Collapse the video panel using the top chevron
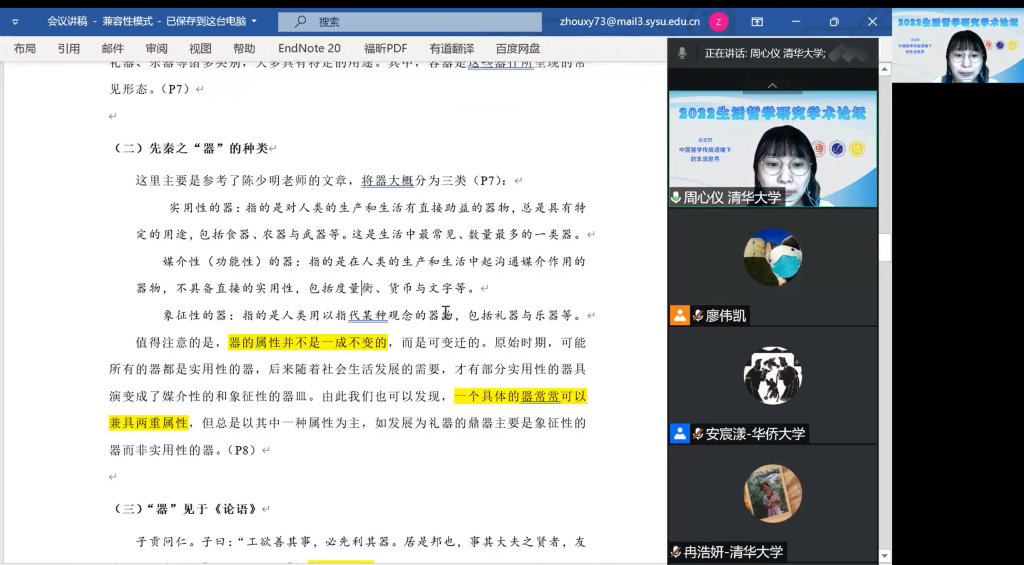The image size is (1024, 565). pyautogui.click(x=772, y=84)
